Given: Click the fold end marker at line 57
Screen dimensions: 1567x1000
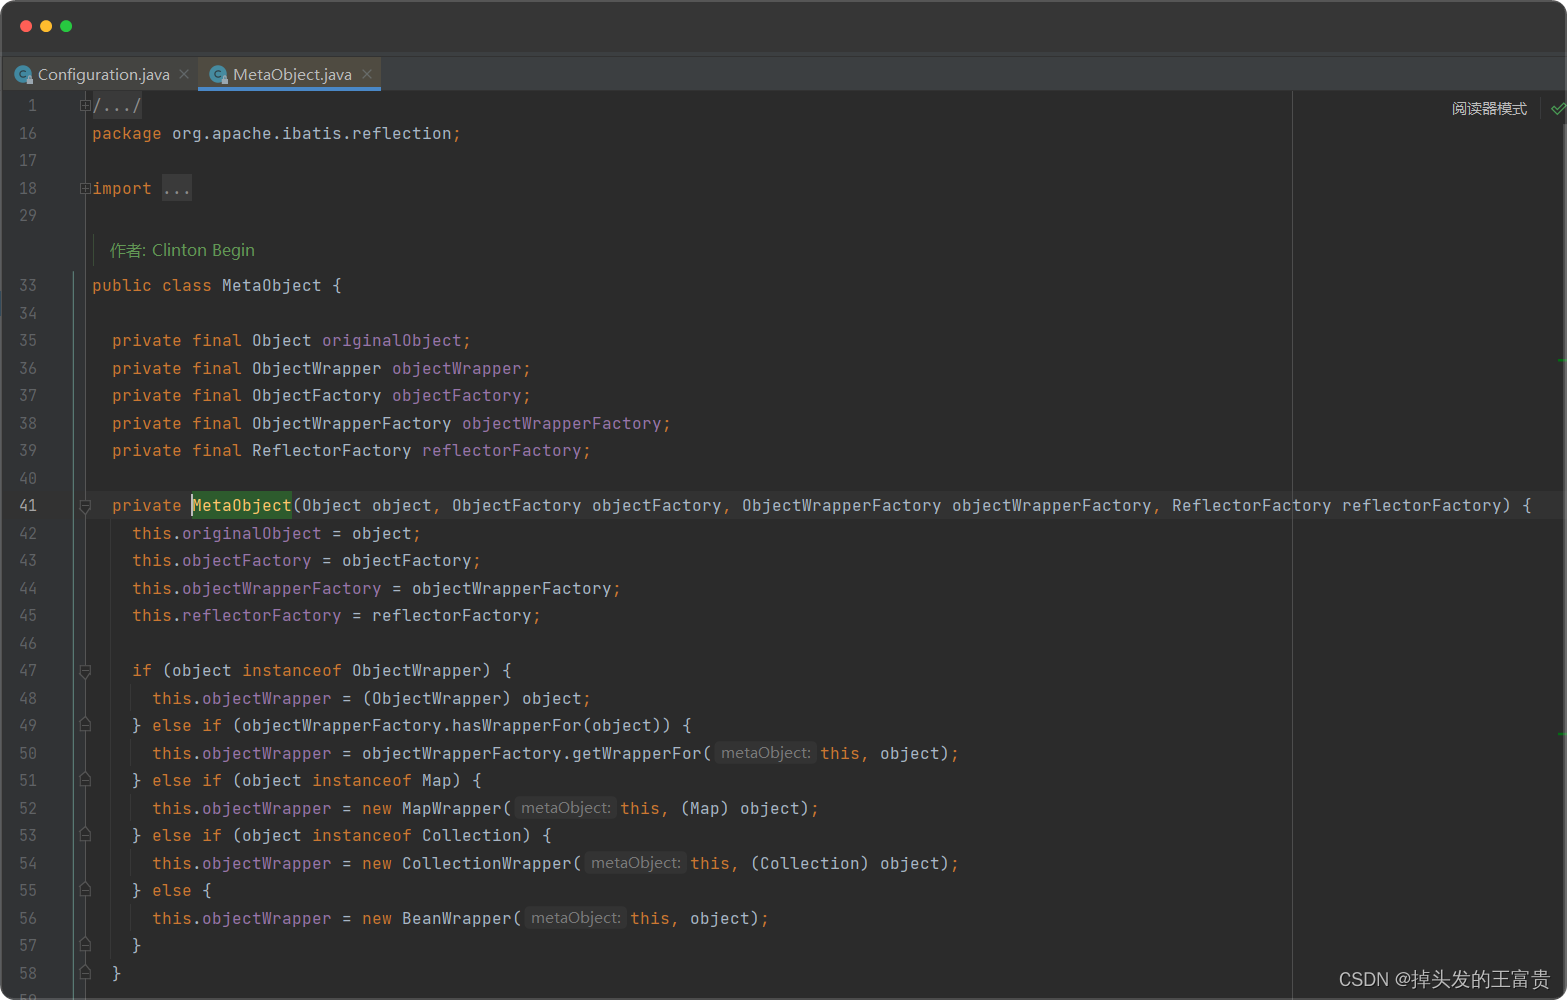Looking at the screenshot, I should (85, 945).
